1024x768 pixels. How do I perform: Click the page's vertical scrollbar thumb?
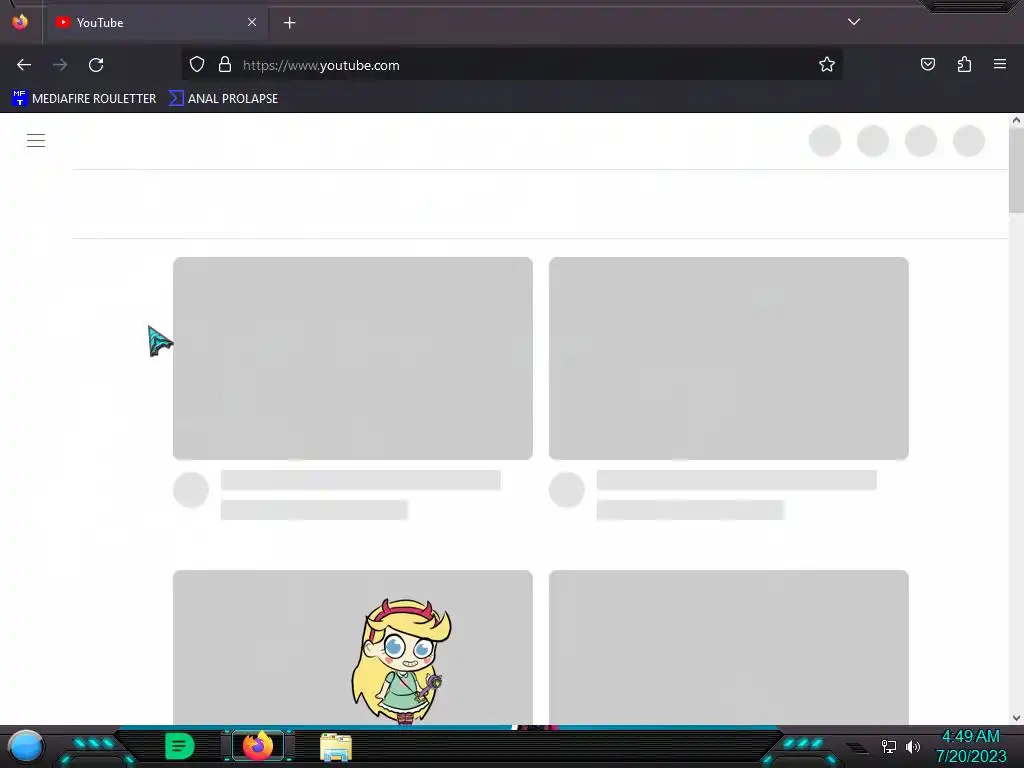pos(1016,170)
